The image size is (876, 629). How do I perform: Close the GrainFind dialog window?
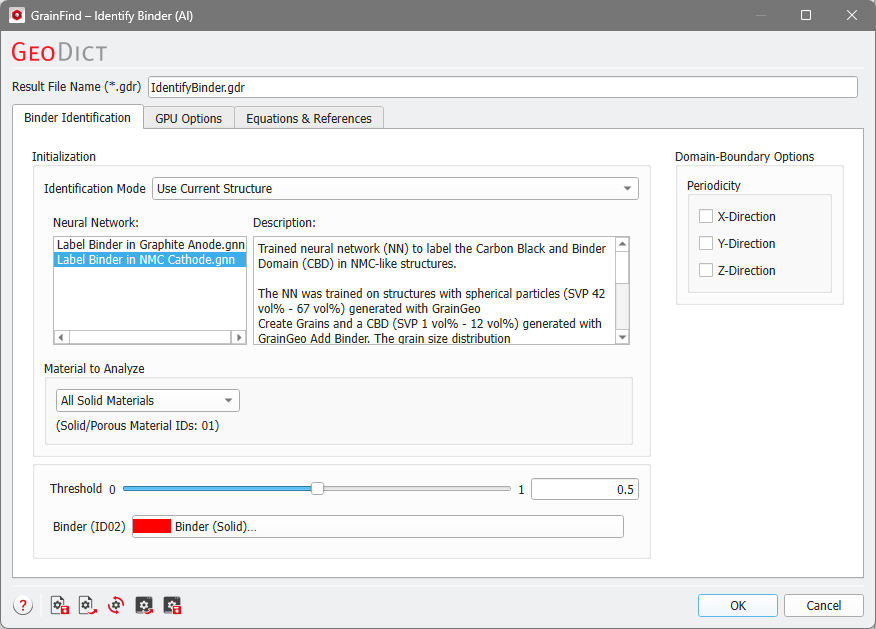point(851,15)
